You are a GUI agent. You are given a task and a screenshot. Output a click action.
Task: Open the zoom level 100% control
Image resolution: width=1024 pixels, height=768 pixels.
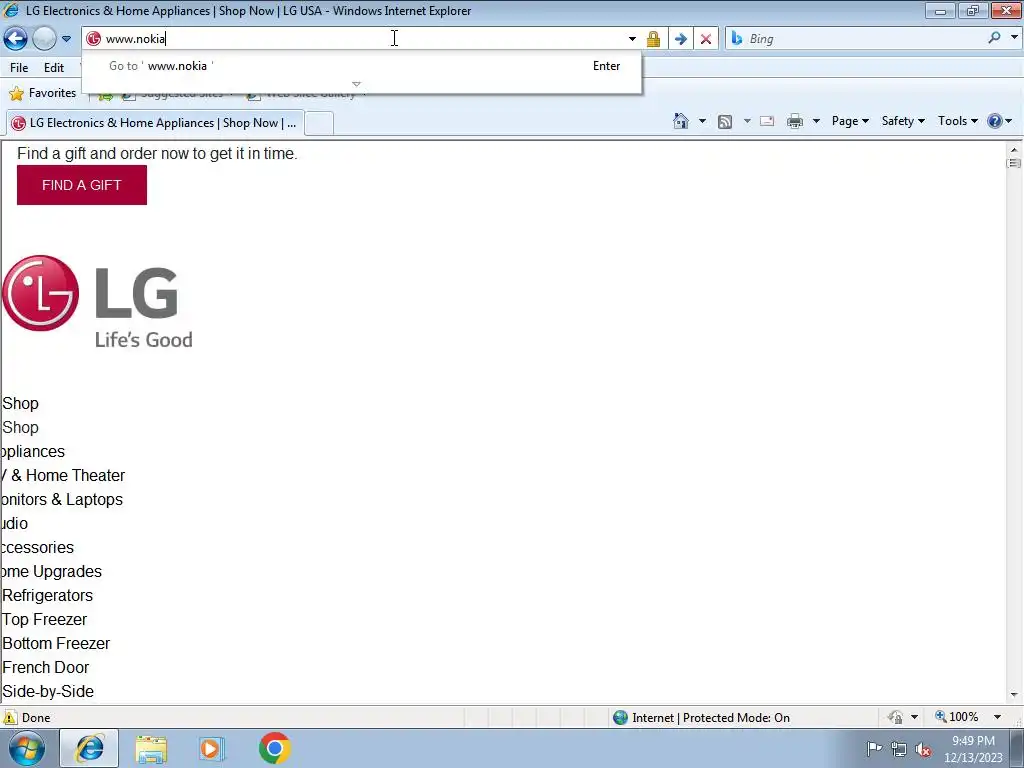point(957,717)
